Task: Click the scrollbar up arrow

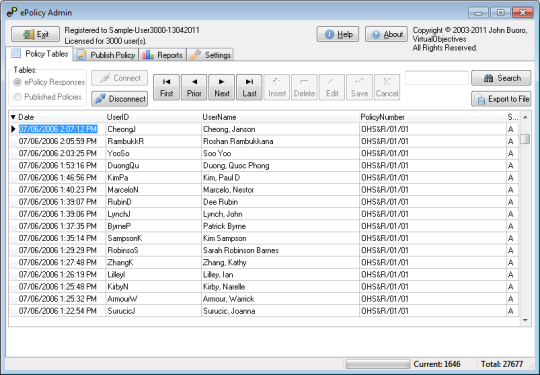Action: coord(525,117)
